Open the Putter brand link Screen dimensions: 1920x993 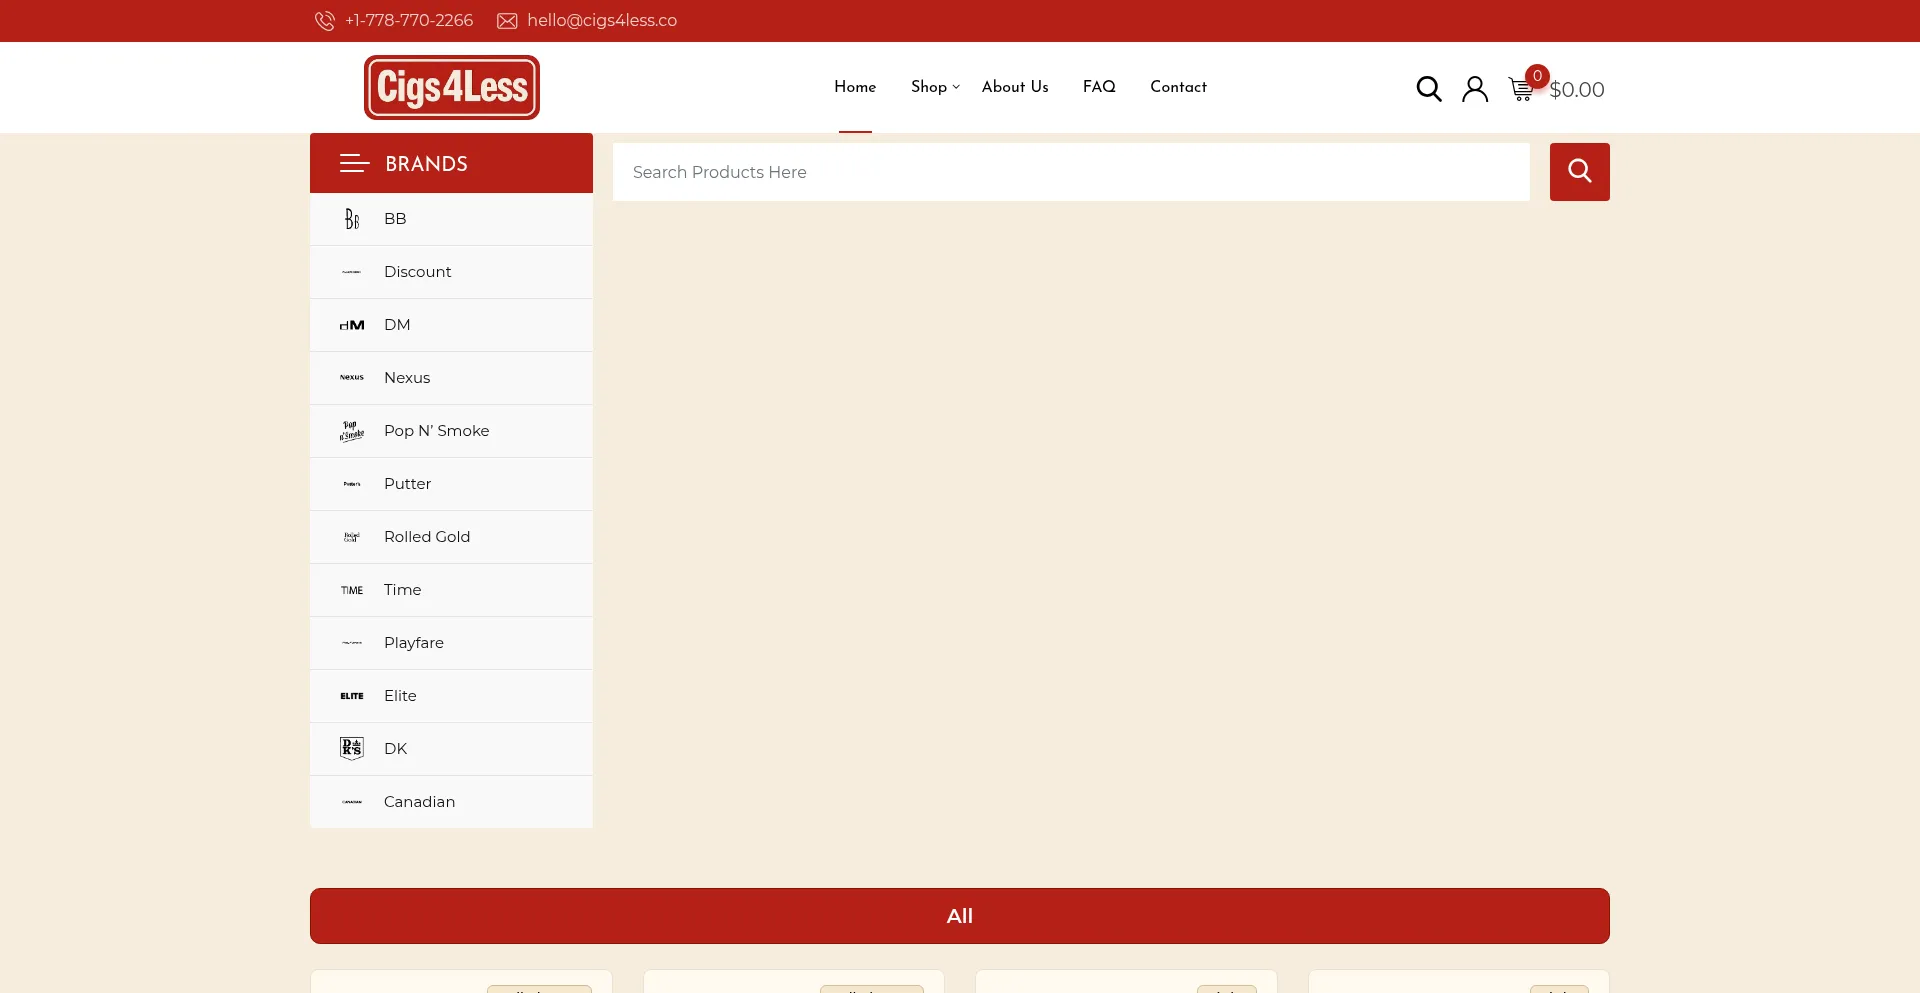[408, 484]
